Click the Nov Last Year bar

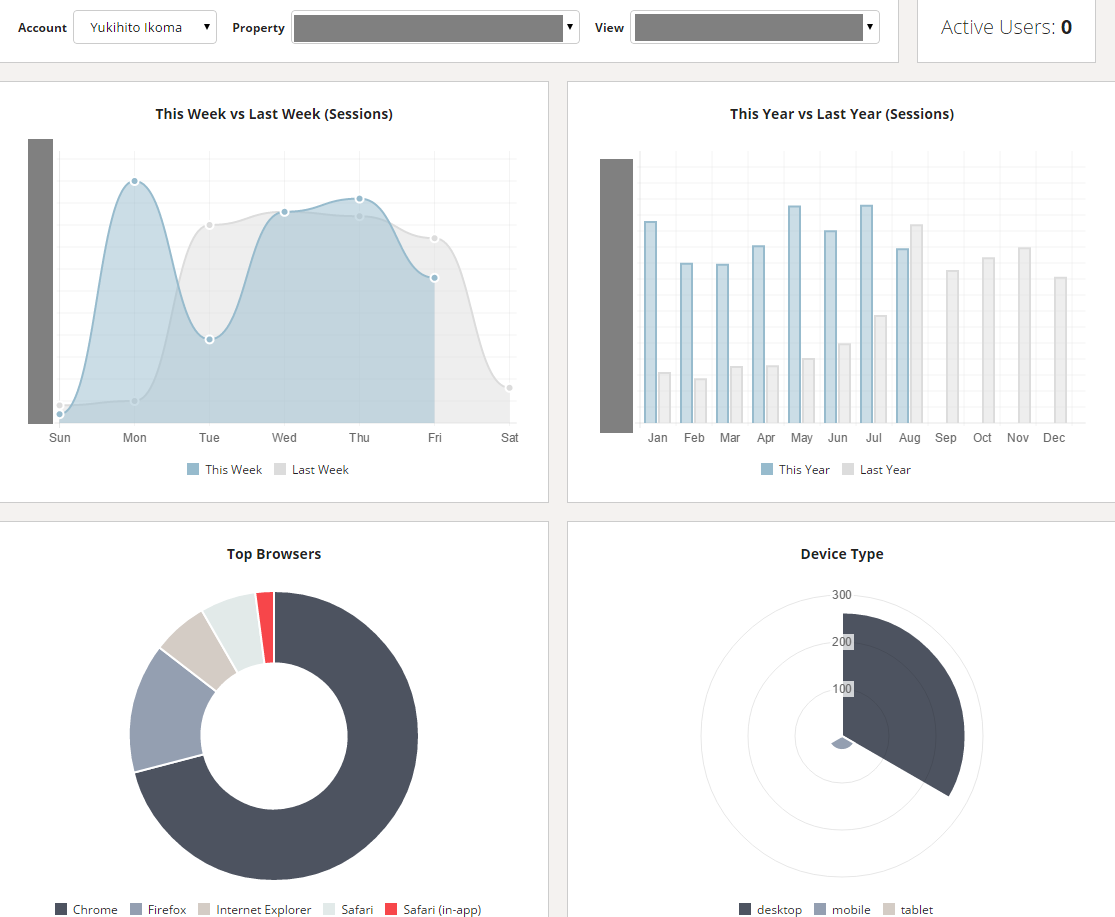[1024, 336]
